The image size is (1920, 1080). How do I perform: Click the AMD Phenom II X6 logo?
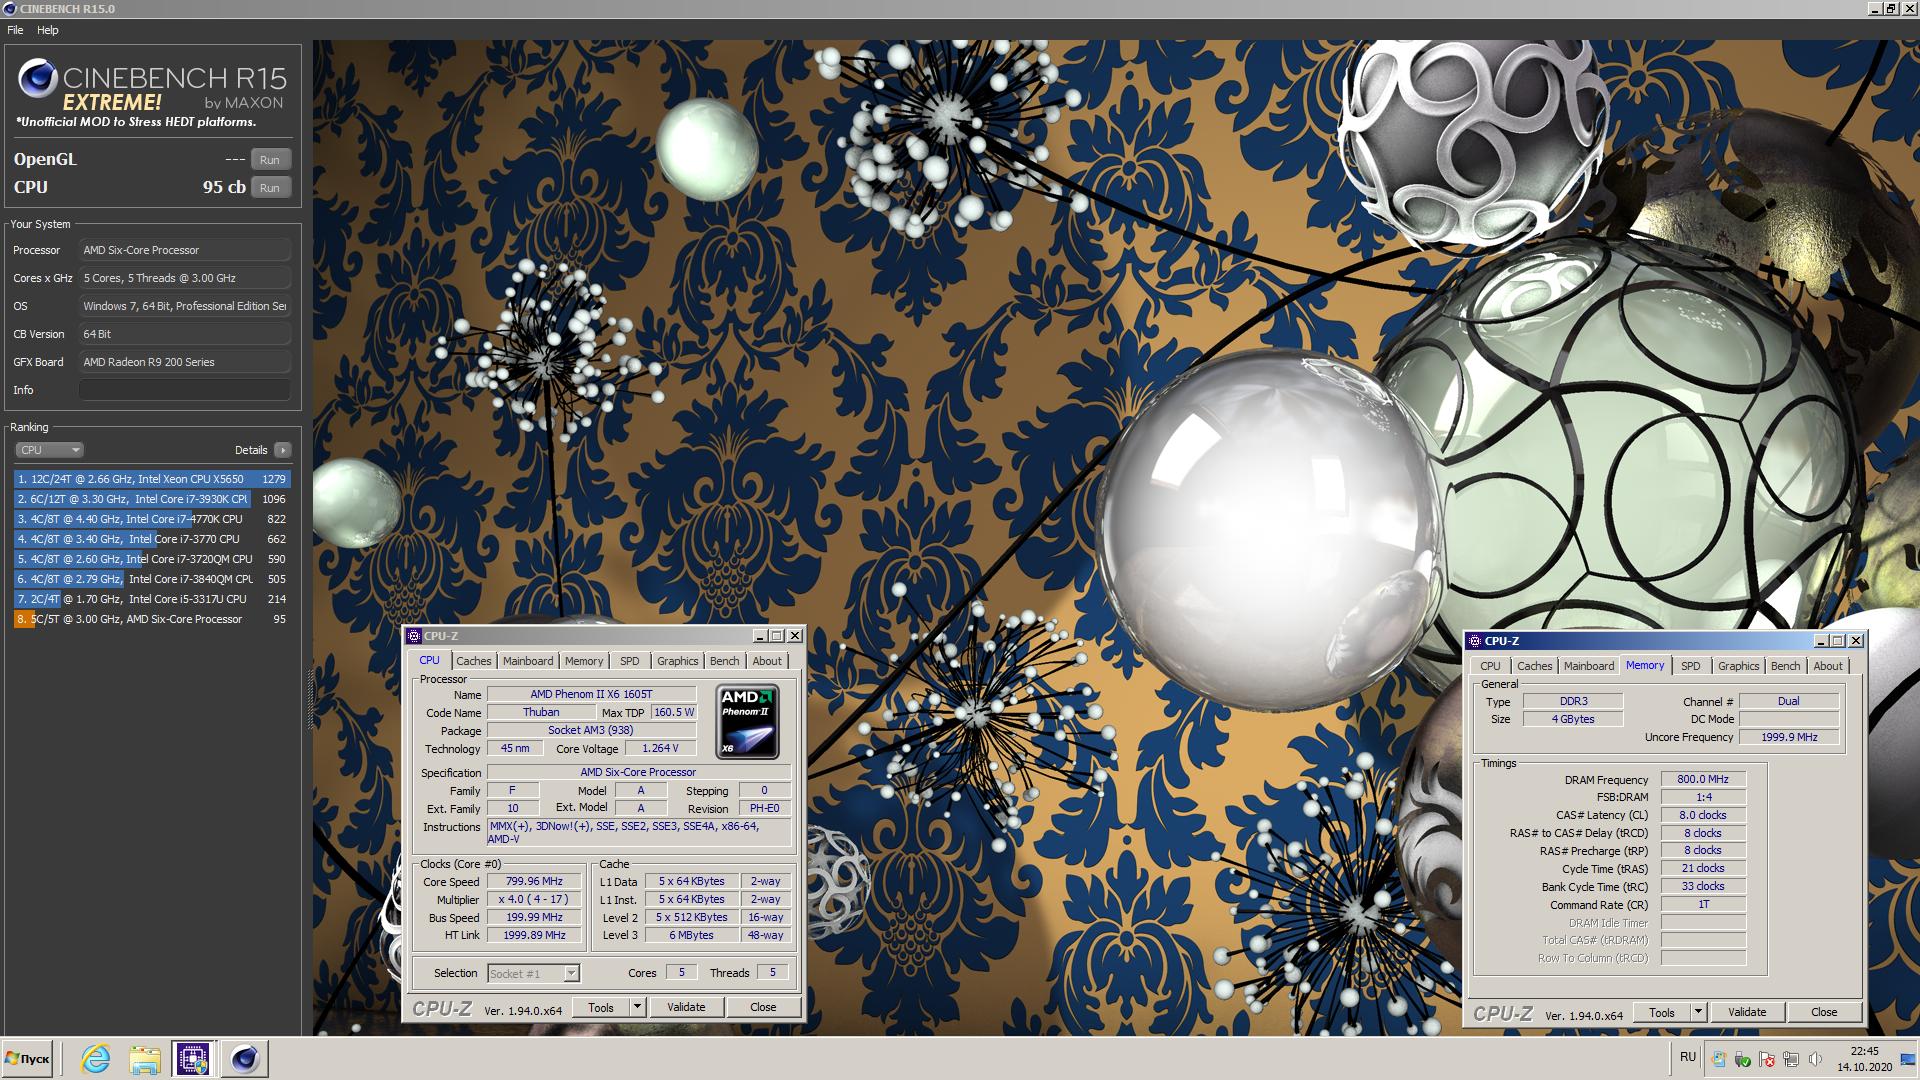coord(748,721)
